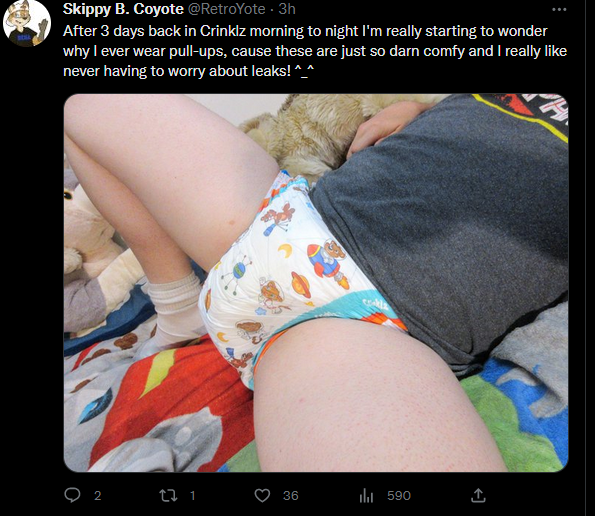Click the reply count of 2

tap(98, 496)
